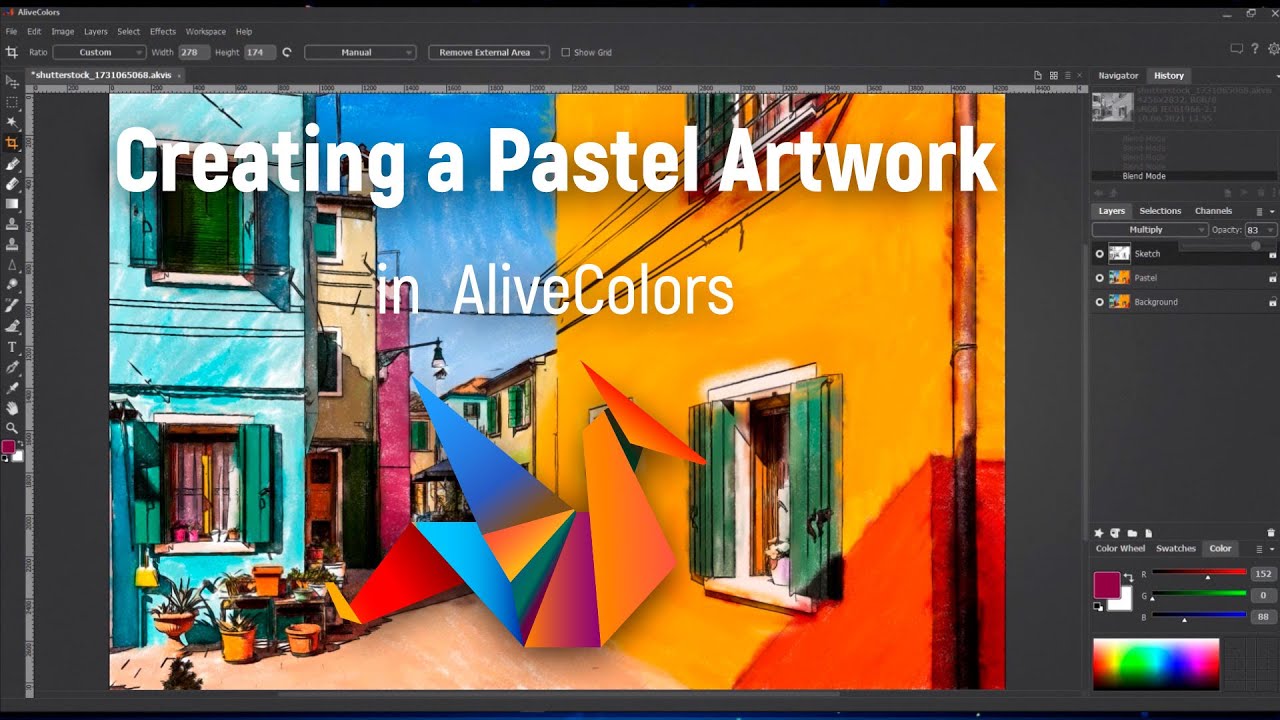This screenshot has height=720, width=1280.
Task: Click the blue B channel slider
Action: [1199, 616]
